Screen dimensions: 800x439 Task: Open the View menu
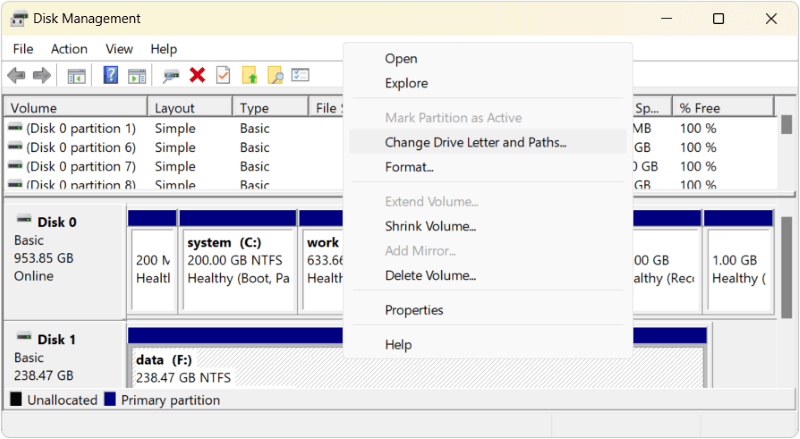119,49
